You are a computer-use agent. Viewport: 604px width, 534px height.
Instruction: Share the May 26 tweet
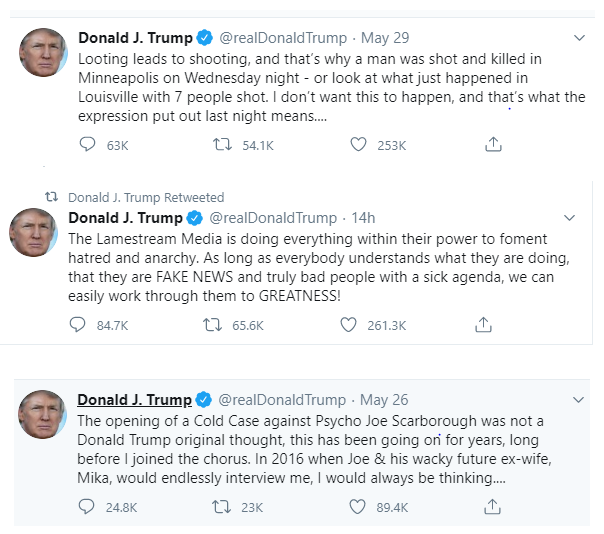492,507
